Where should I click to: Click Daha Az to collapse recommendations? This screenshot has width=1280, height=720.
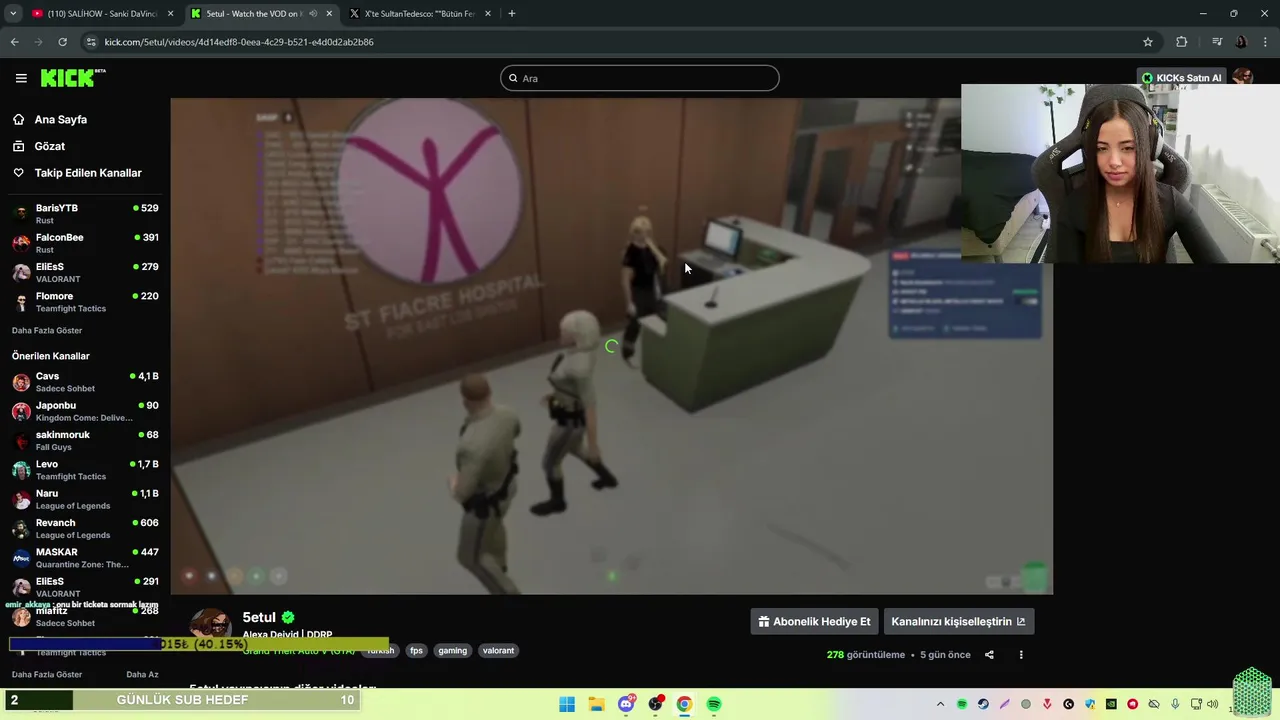click(x=142, y=675)
